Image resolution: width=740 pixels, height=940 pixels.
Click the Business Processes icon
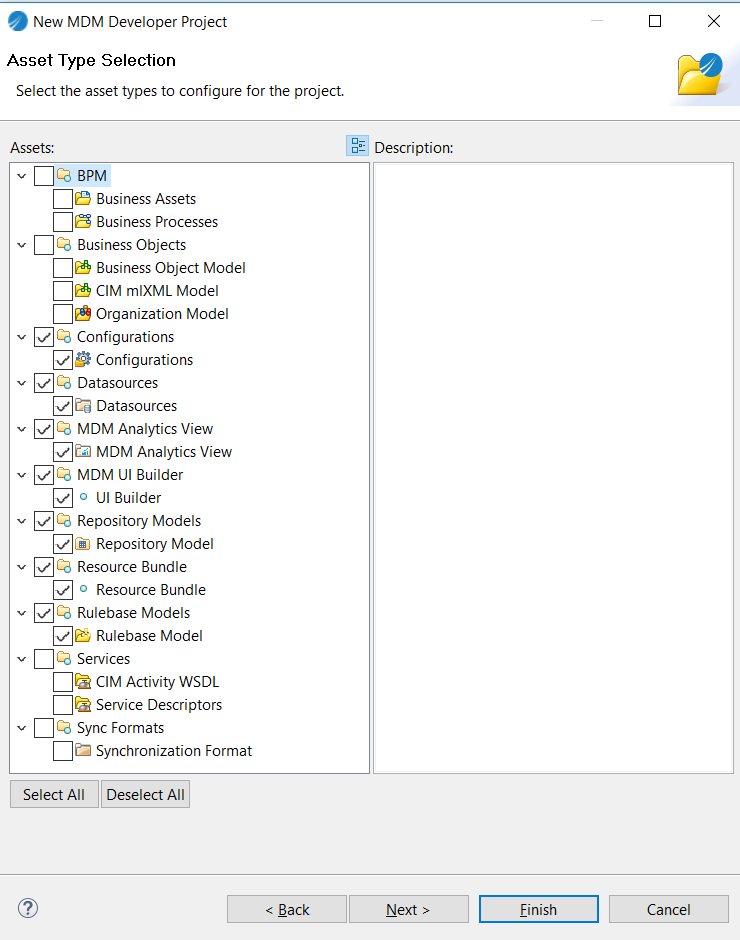tap(83, 221)
